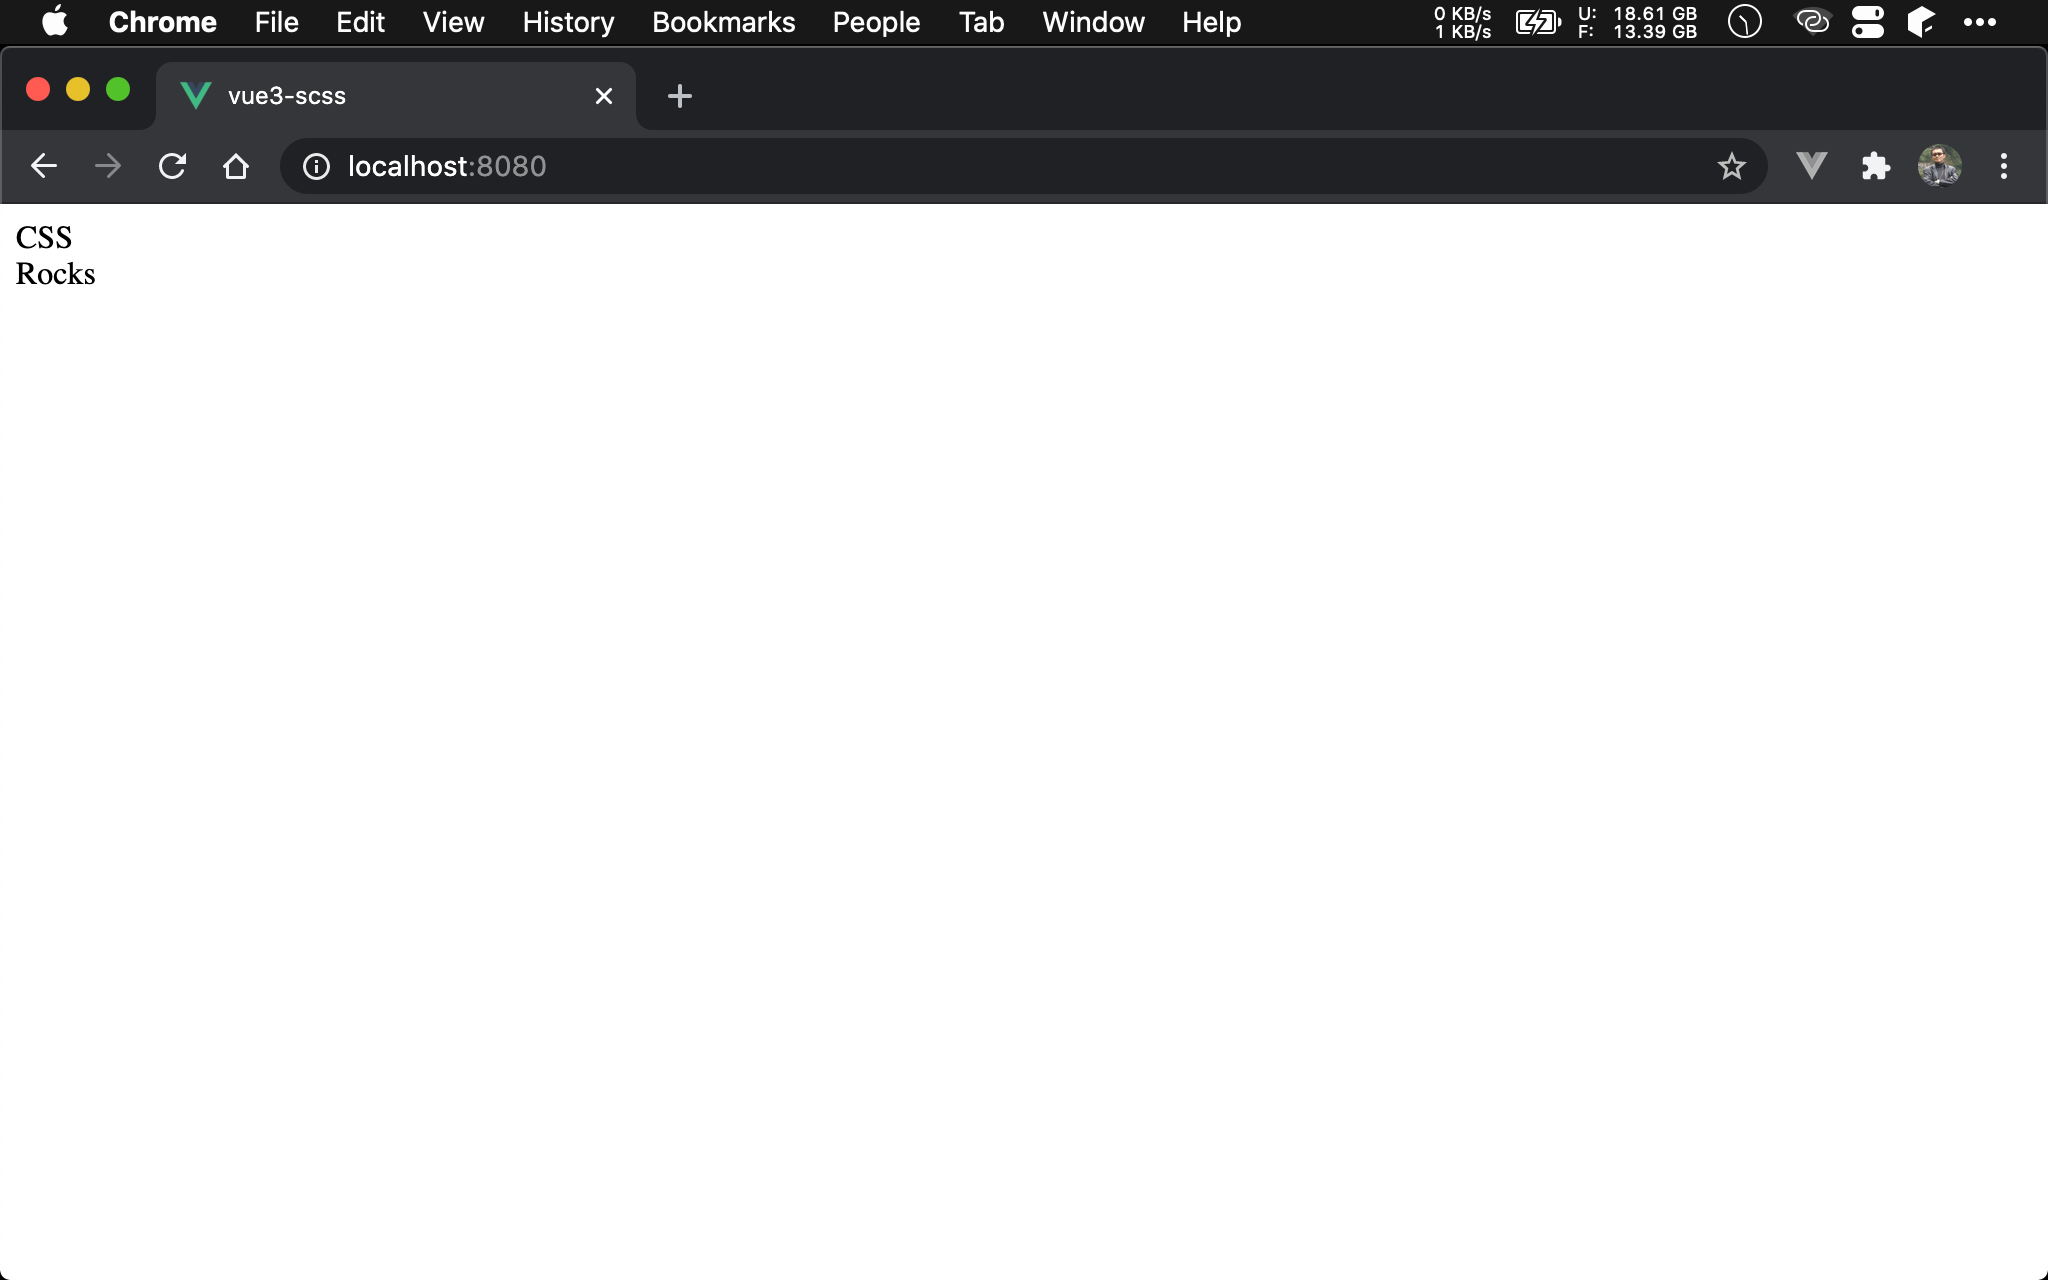Click the browser back arrow
Screen dimensions: 2048x1280
(44, 166)
